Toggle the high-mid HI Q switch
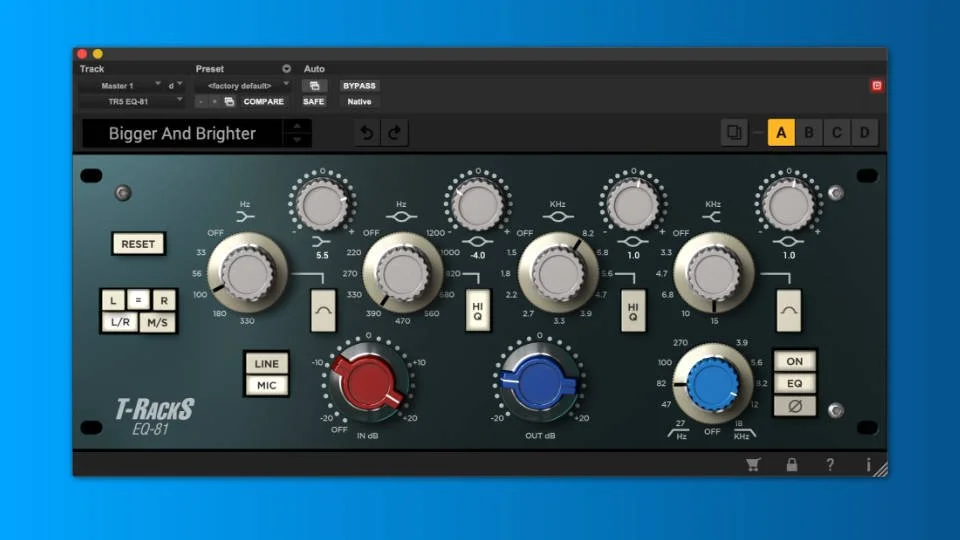 click(633, 311)
